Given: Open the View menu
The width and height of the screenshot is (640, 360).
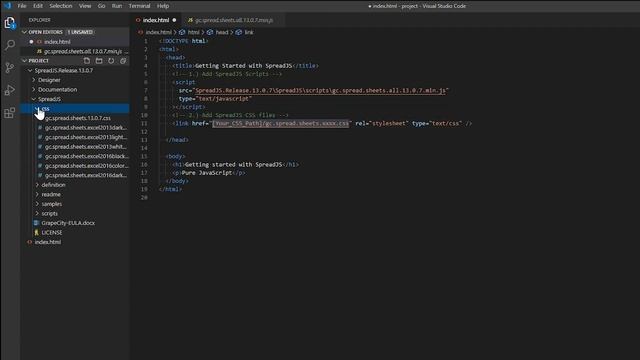Looking at the screenshot, I should click(x=85, y=6).
